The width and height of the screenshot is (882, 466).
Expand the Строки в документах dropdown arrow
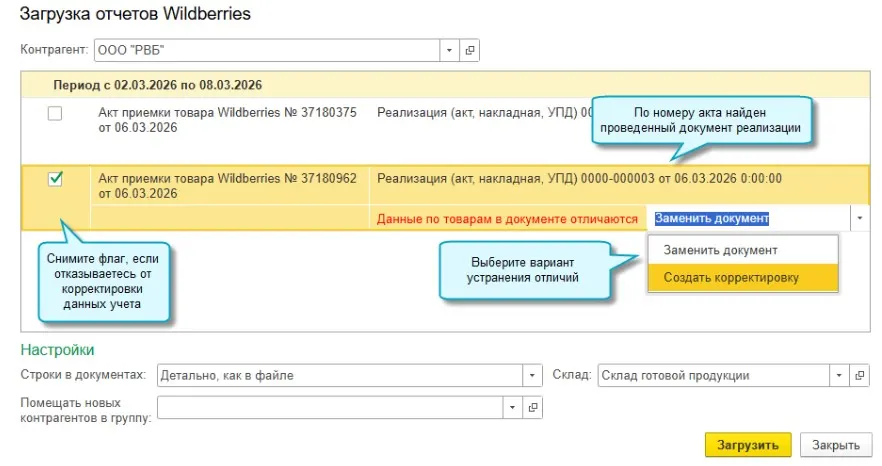532,375
